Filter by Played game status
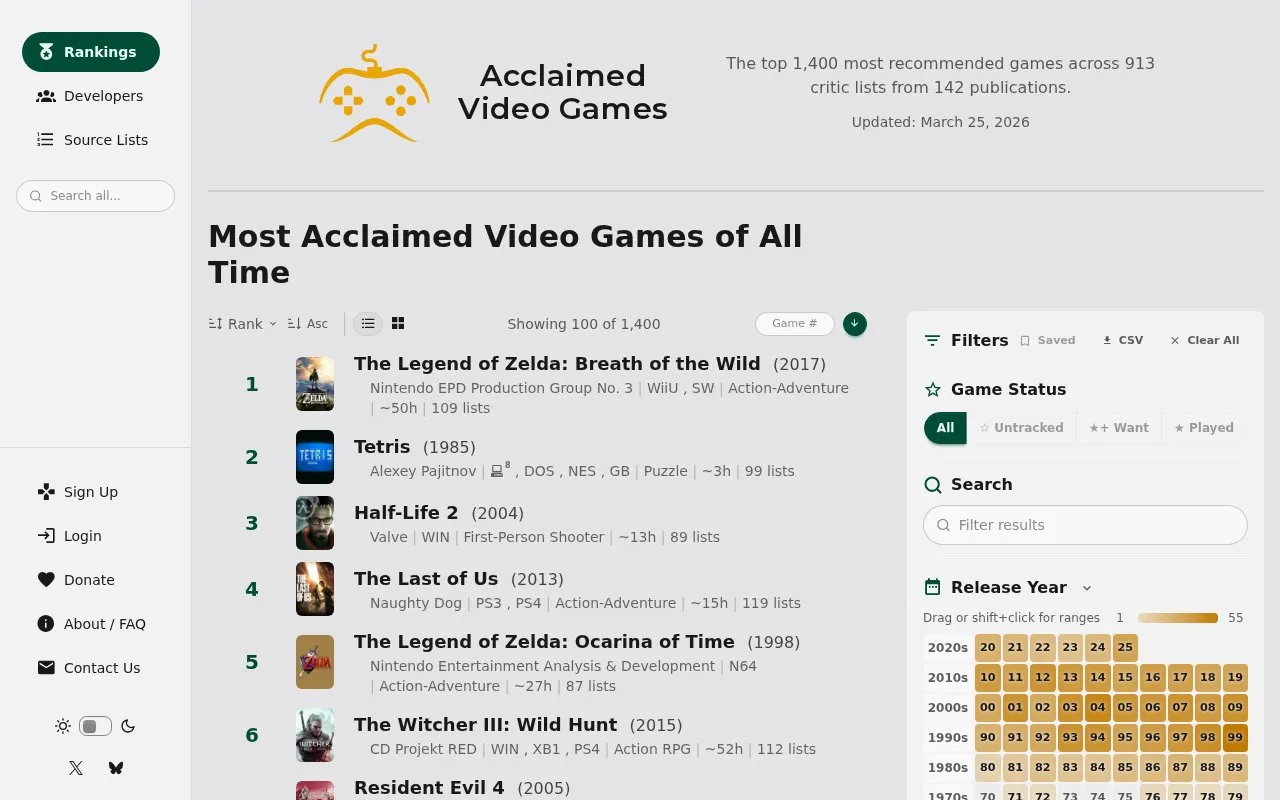Screen dimensions: 1280x800 pyautogui.click(x=1204, y=428)
